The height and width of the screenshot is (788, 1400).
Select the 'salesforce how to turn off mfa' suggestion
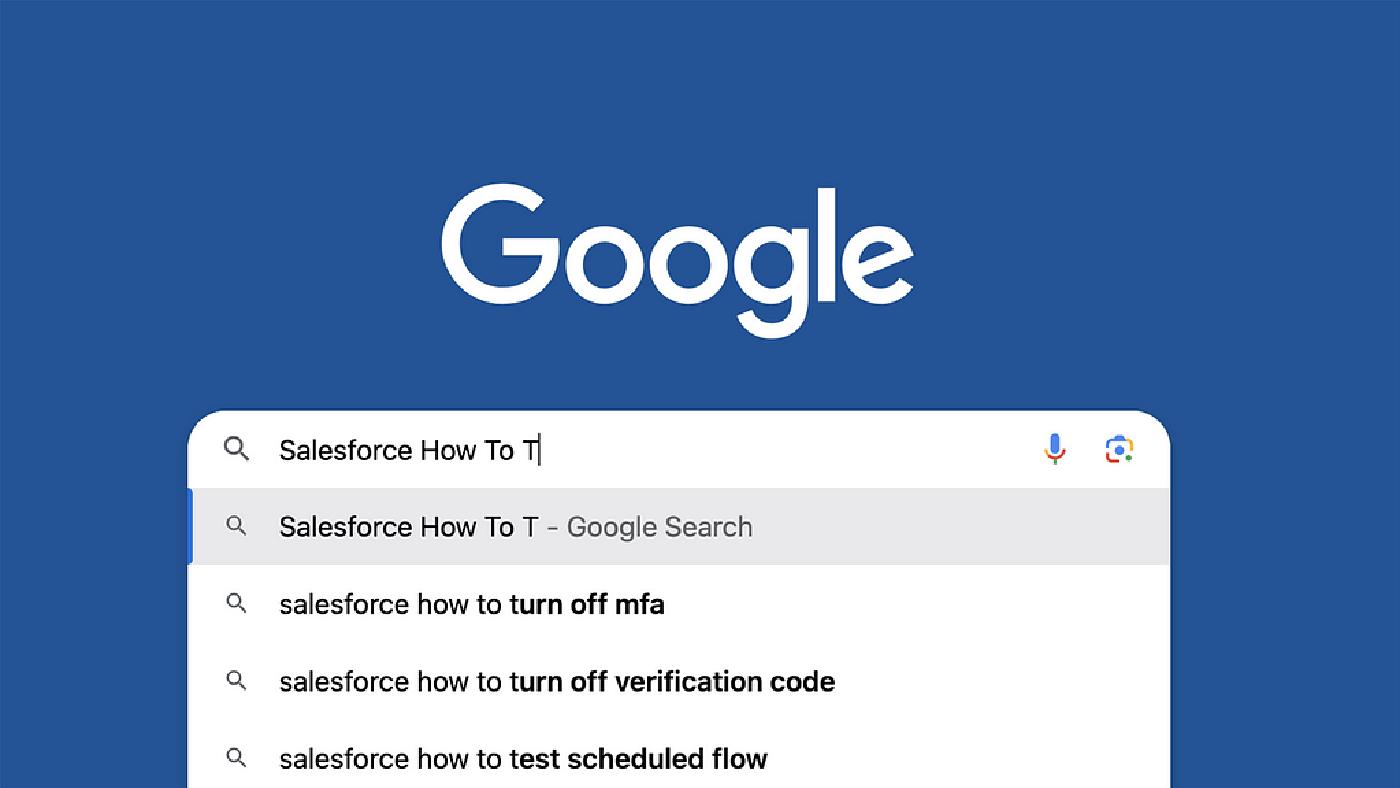click(x=470, y=604)
